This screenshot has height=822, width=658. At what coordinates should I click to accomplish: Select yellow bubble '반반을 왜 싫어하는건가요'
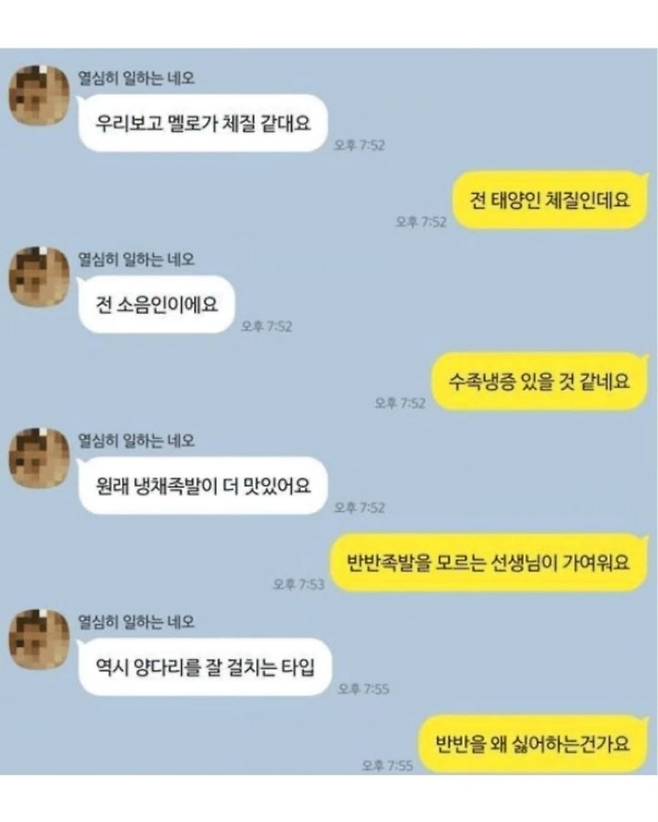point(533,744)
